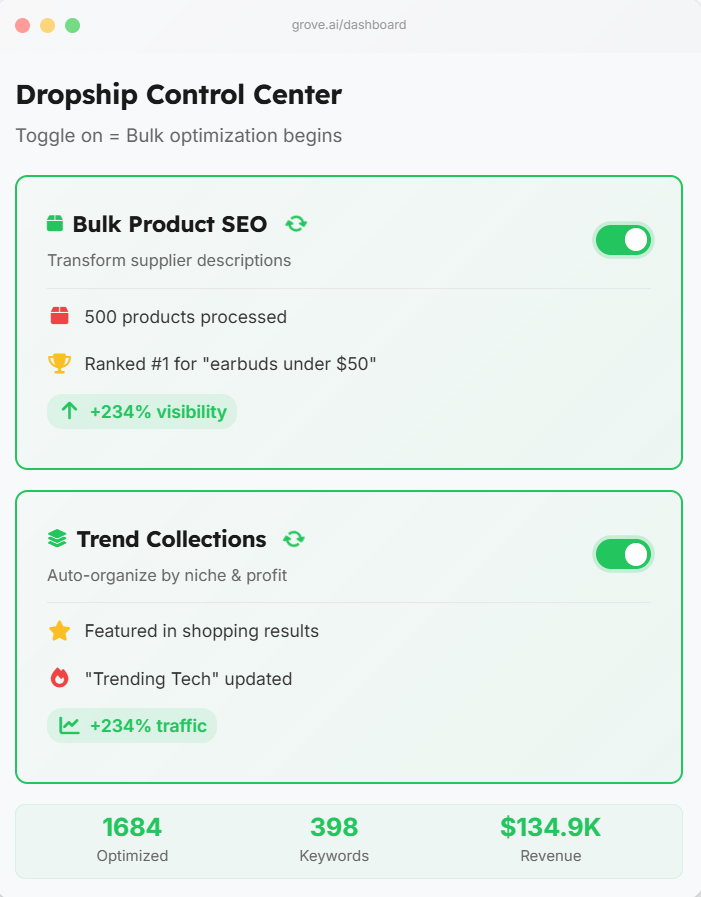The image size is (701, 897).
Task: Select the 398 Keywords stat
Action: [334, 840]
